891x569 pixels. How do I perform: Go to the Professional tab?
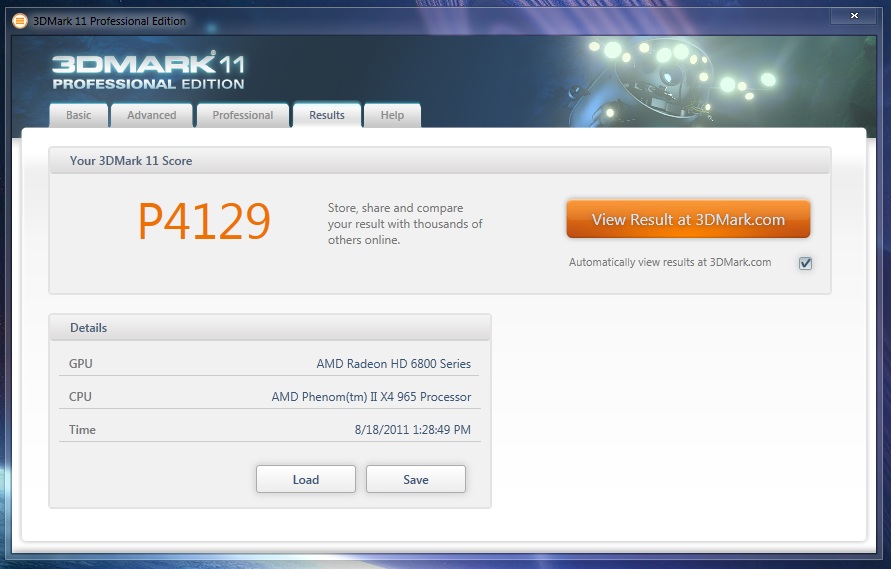point(242,115)
